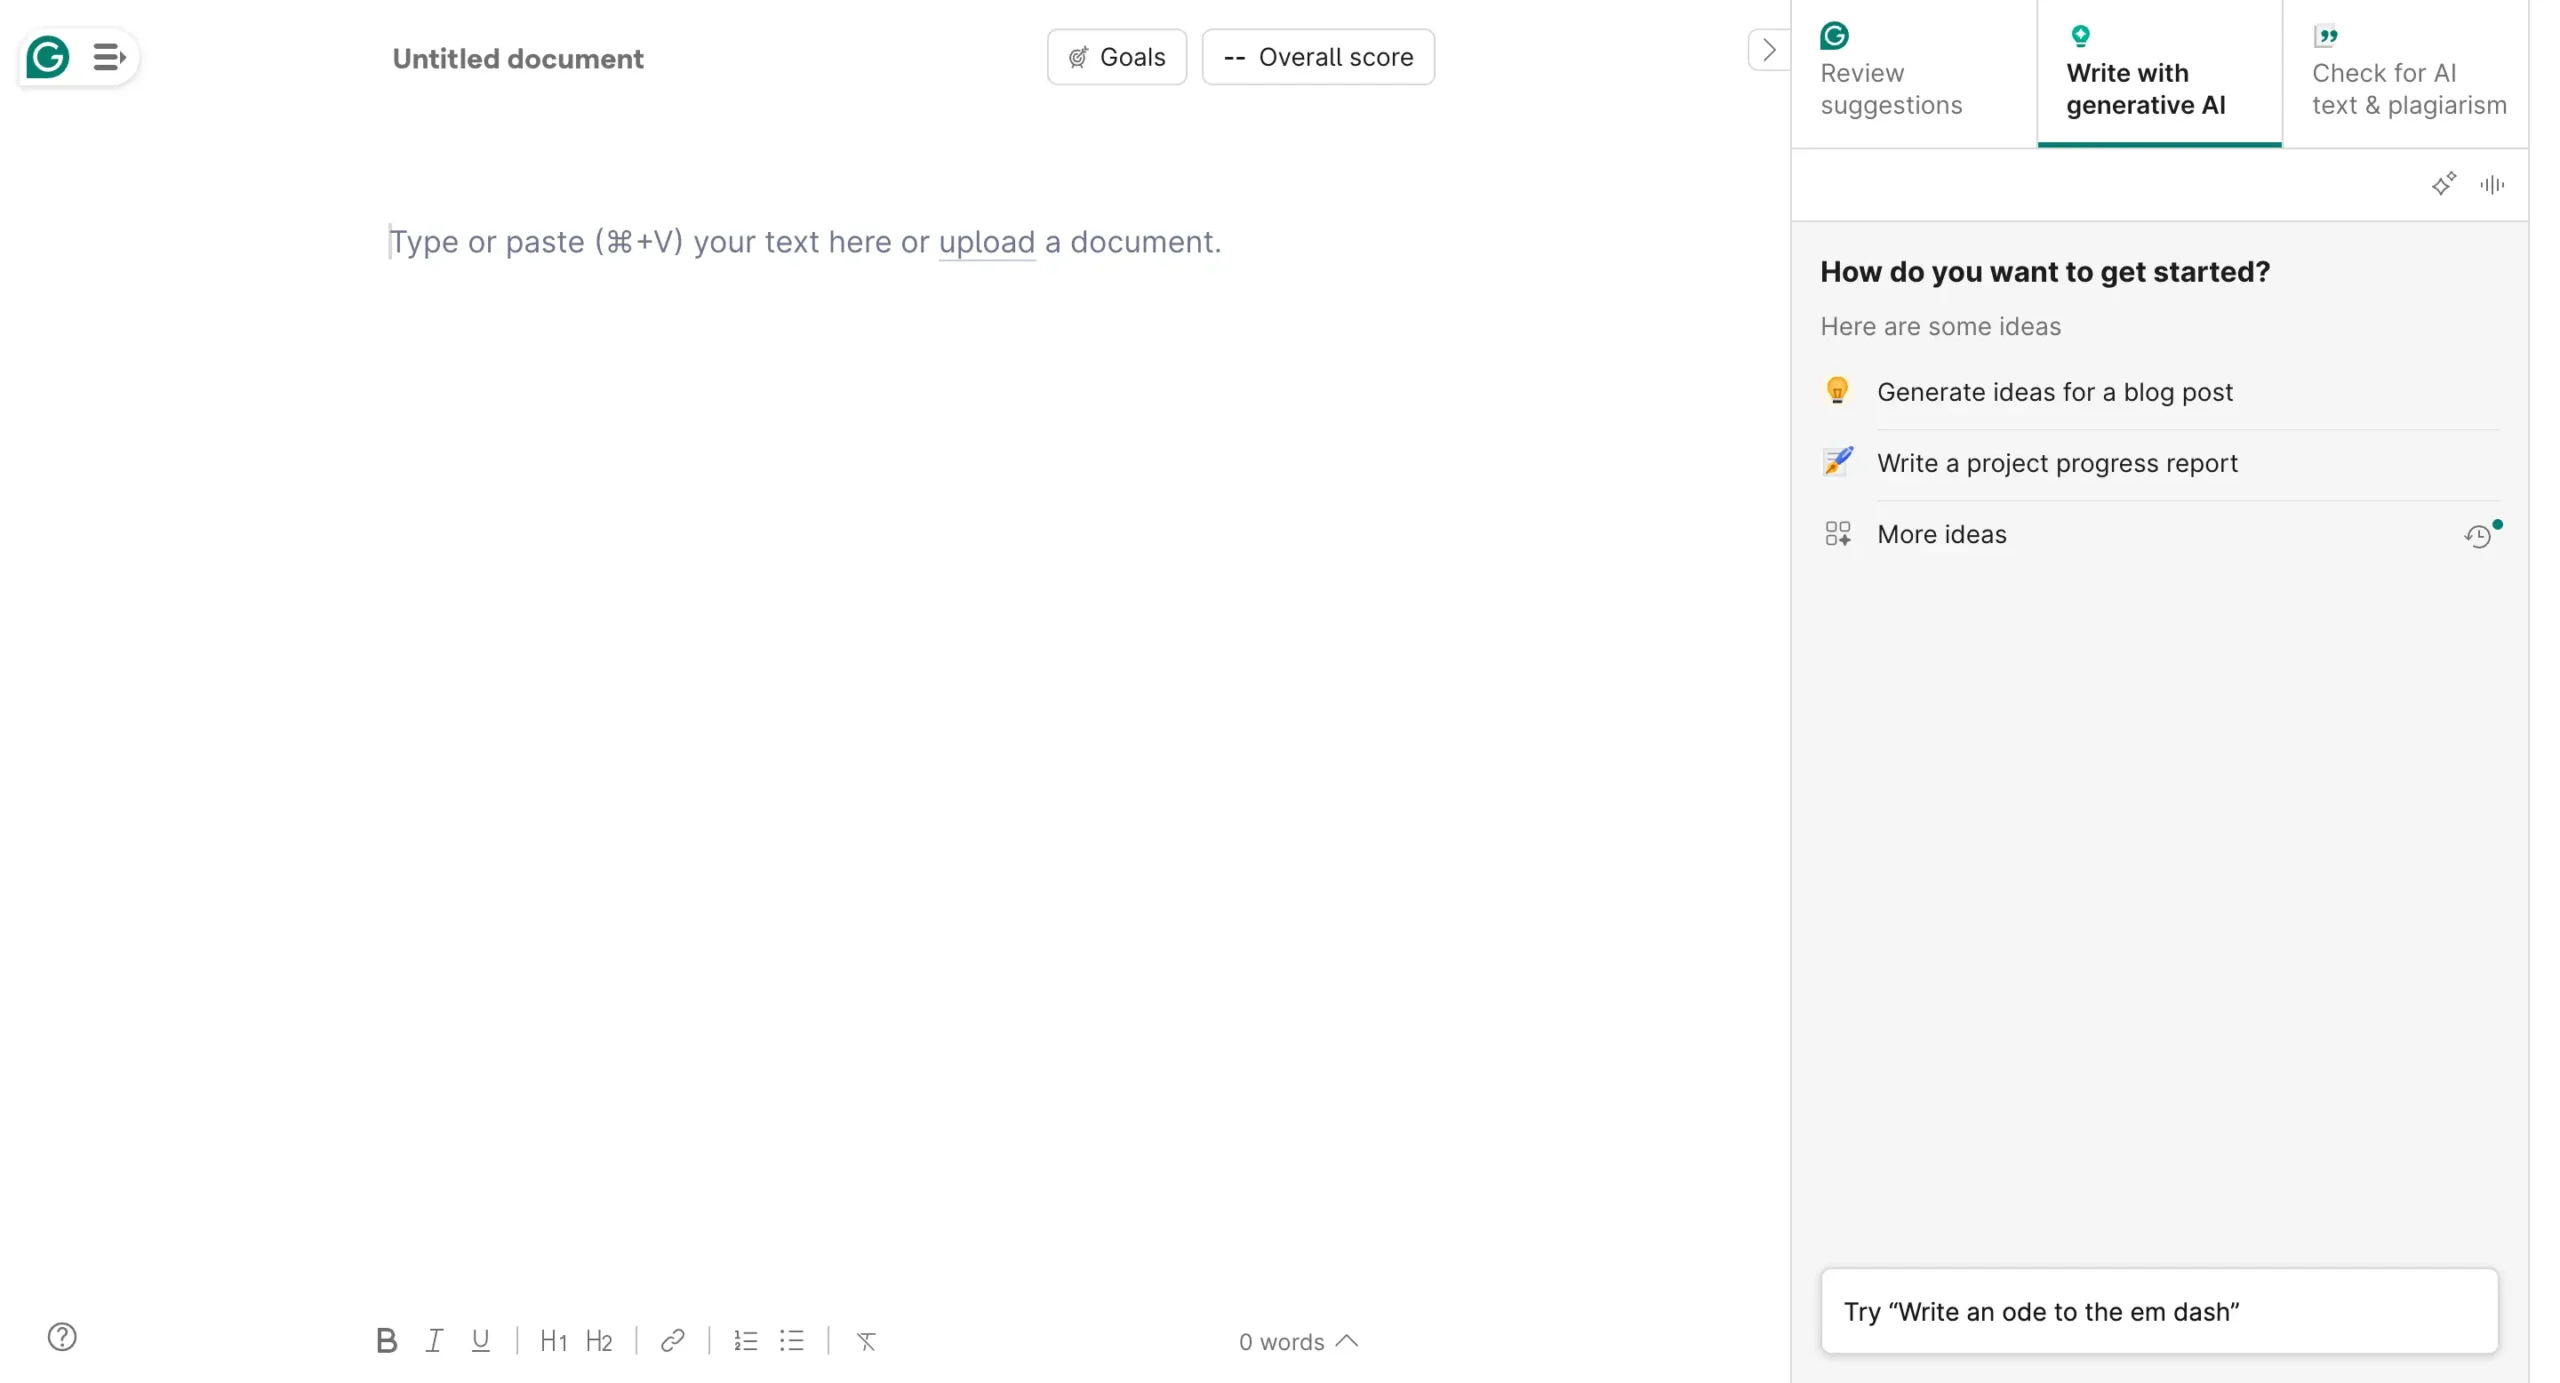
Task: Open the document sidebar menu icon
Action: pos(109,57)
